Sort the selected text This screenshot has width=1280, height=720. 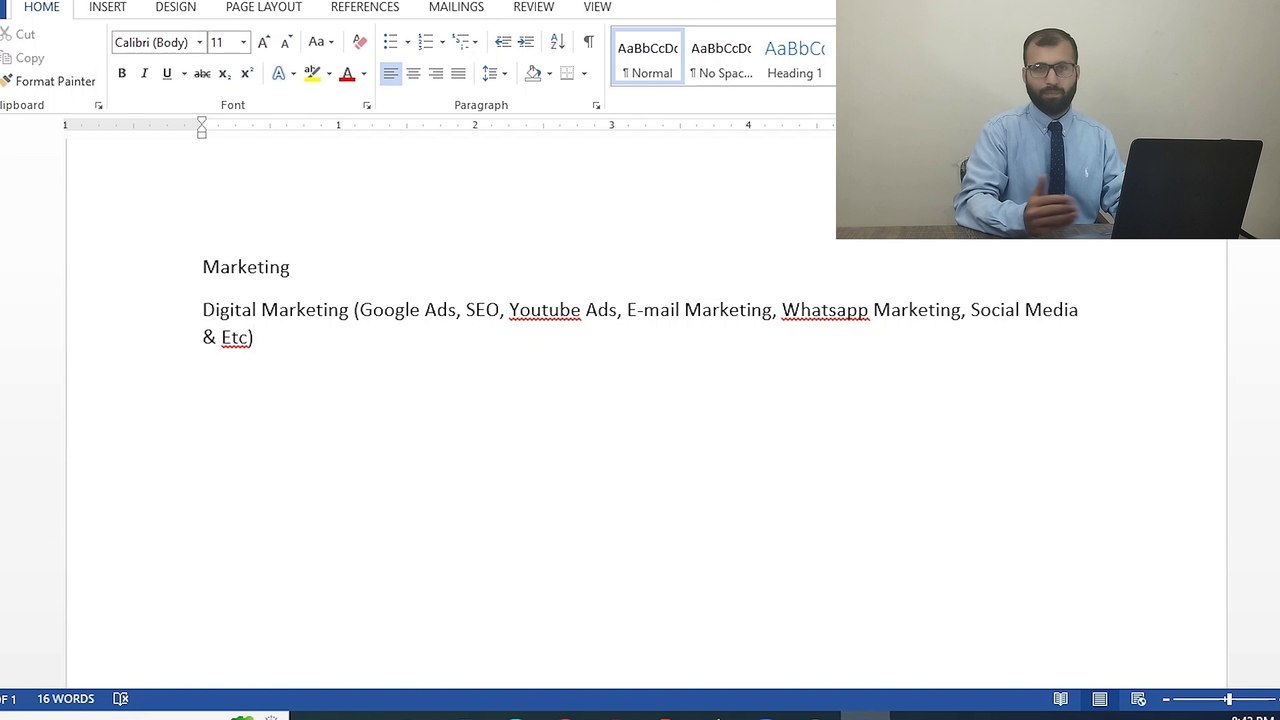tap(558, 42)
